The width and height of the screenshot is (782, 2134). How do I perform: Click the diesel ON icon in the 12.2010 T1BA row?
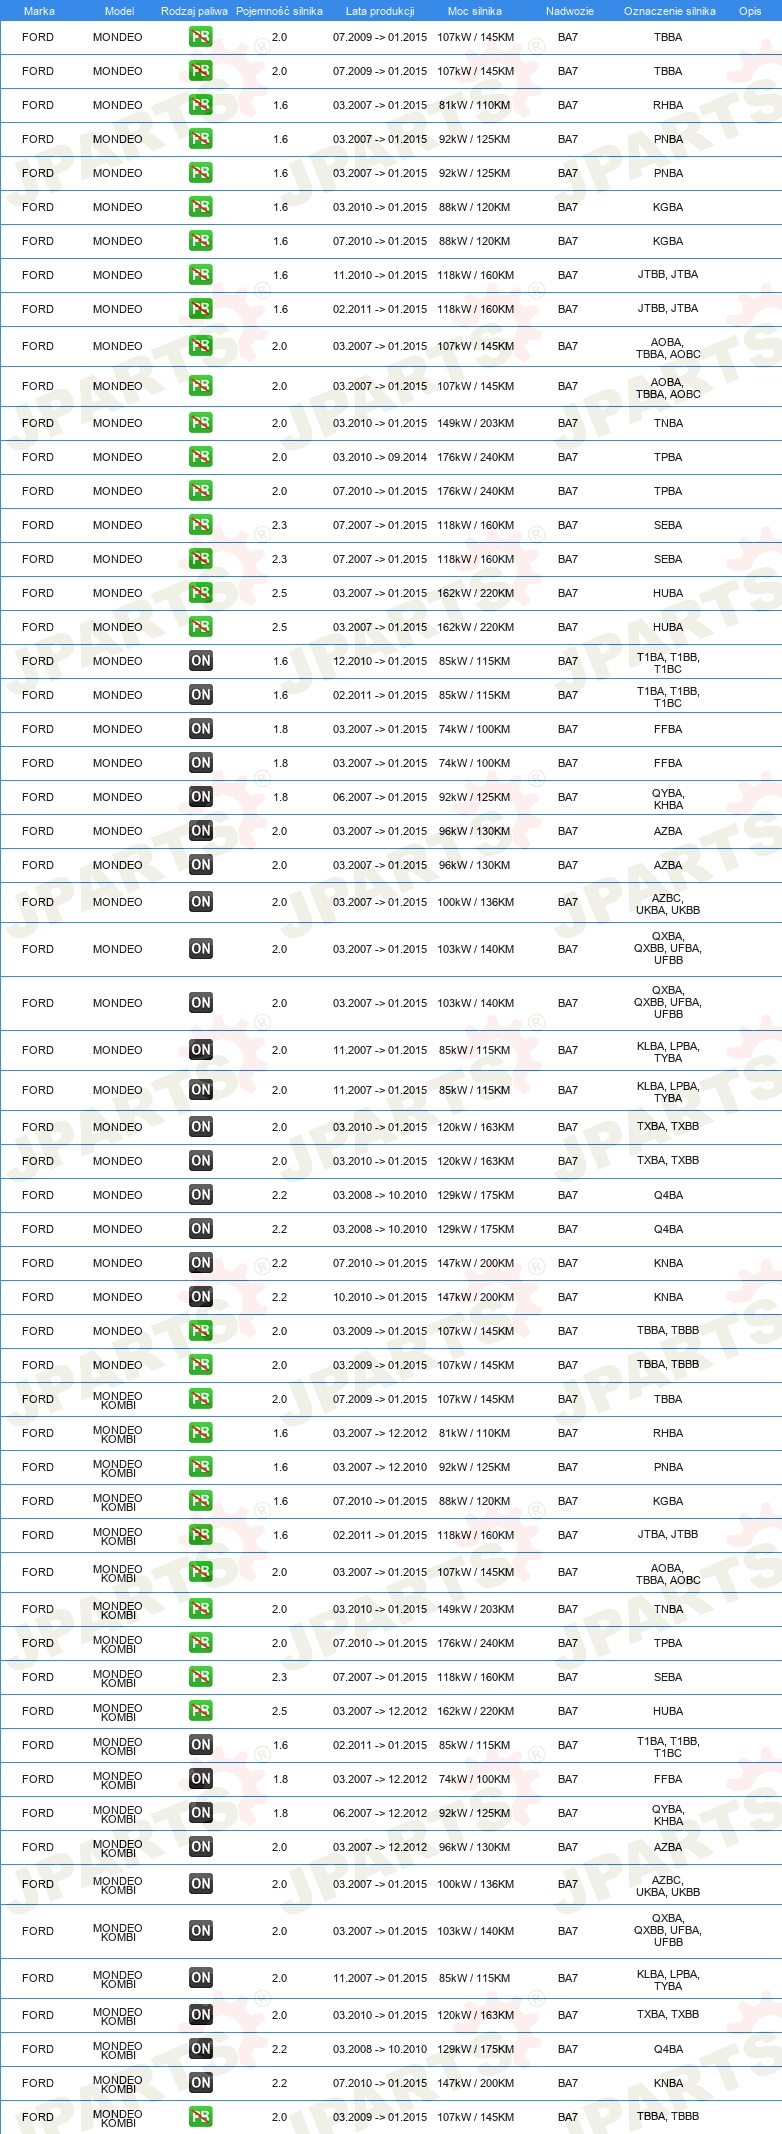click(200, 661)
